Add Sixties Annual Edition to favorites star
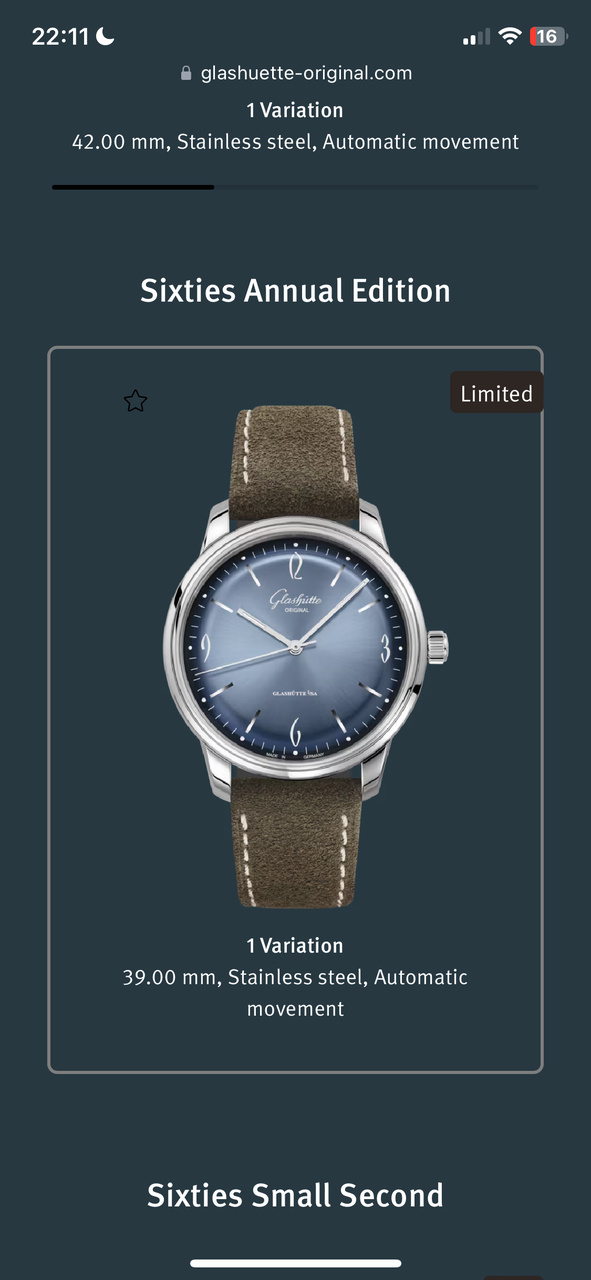Viewport: 591px width, 1280px height. 135,402
